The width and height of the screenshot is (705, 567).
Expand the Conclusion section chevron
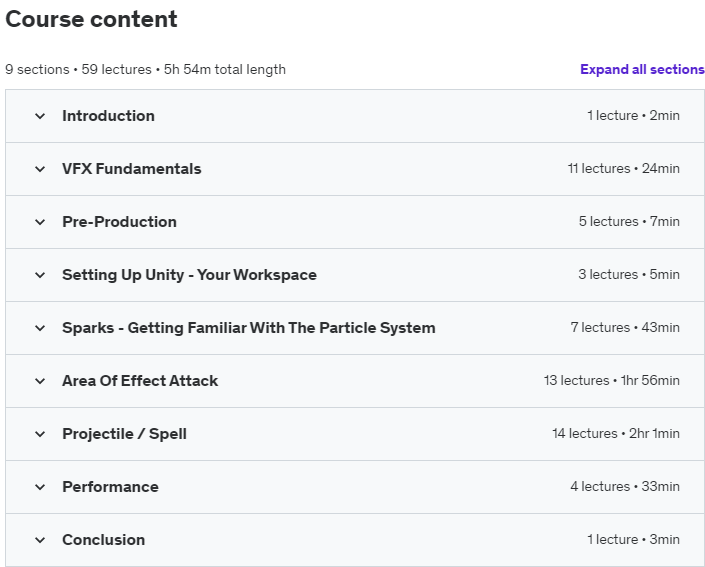pos(40,540)
